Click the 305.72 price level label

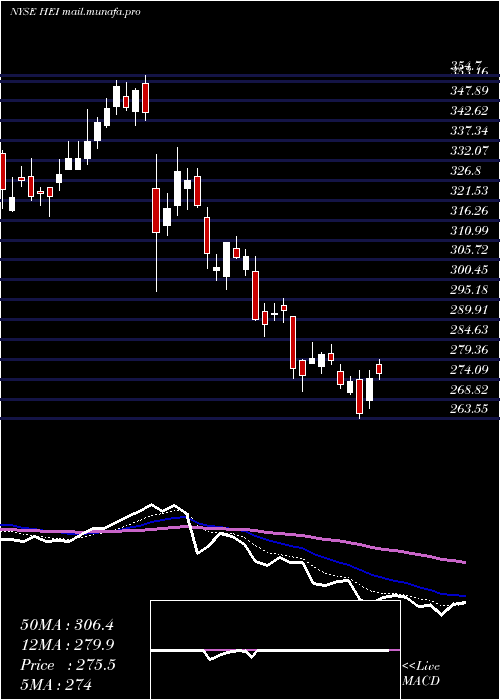tap(469, 250)
